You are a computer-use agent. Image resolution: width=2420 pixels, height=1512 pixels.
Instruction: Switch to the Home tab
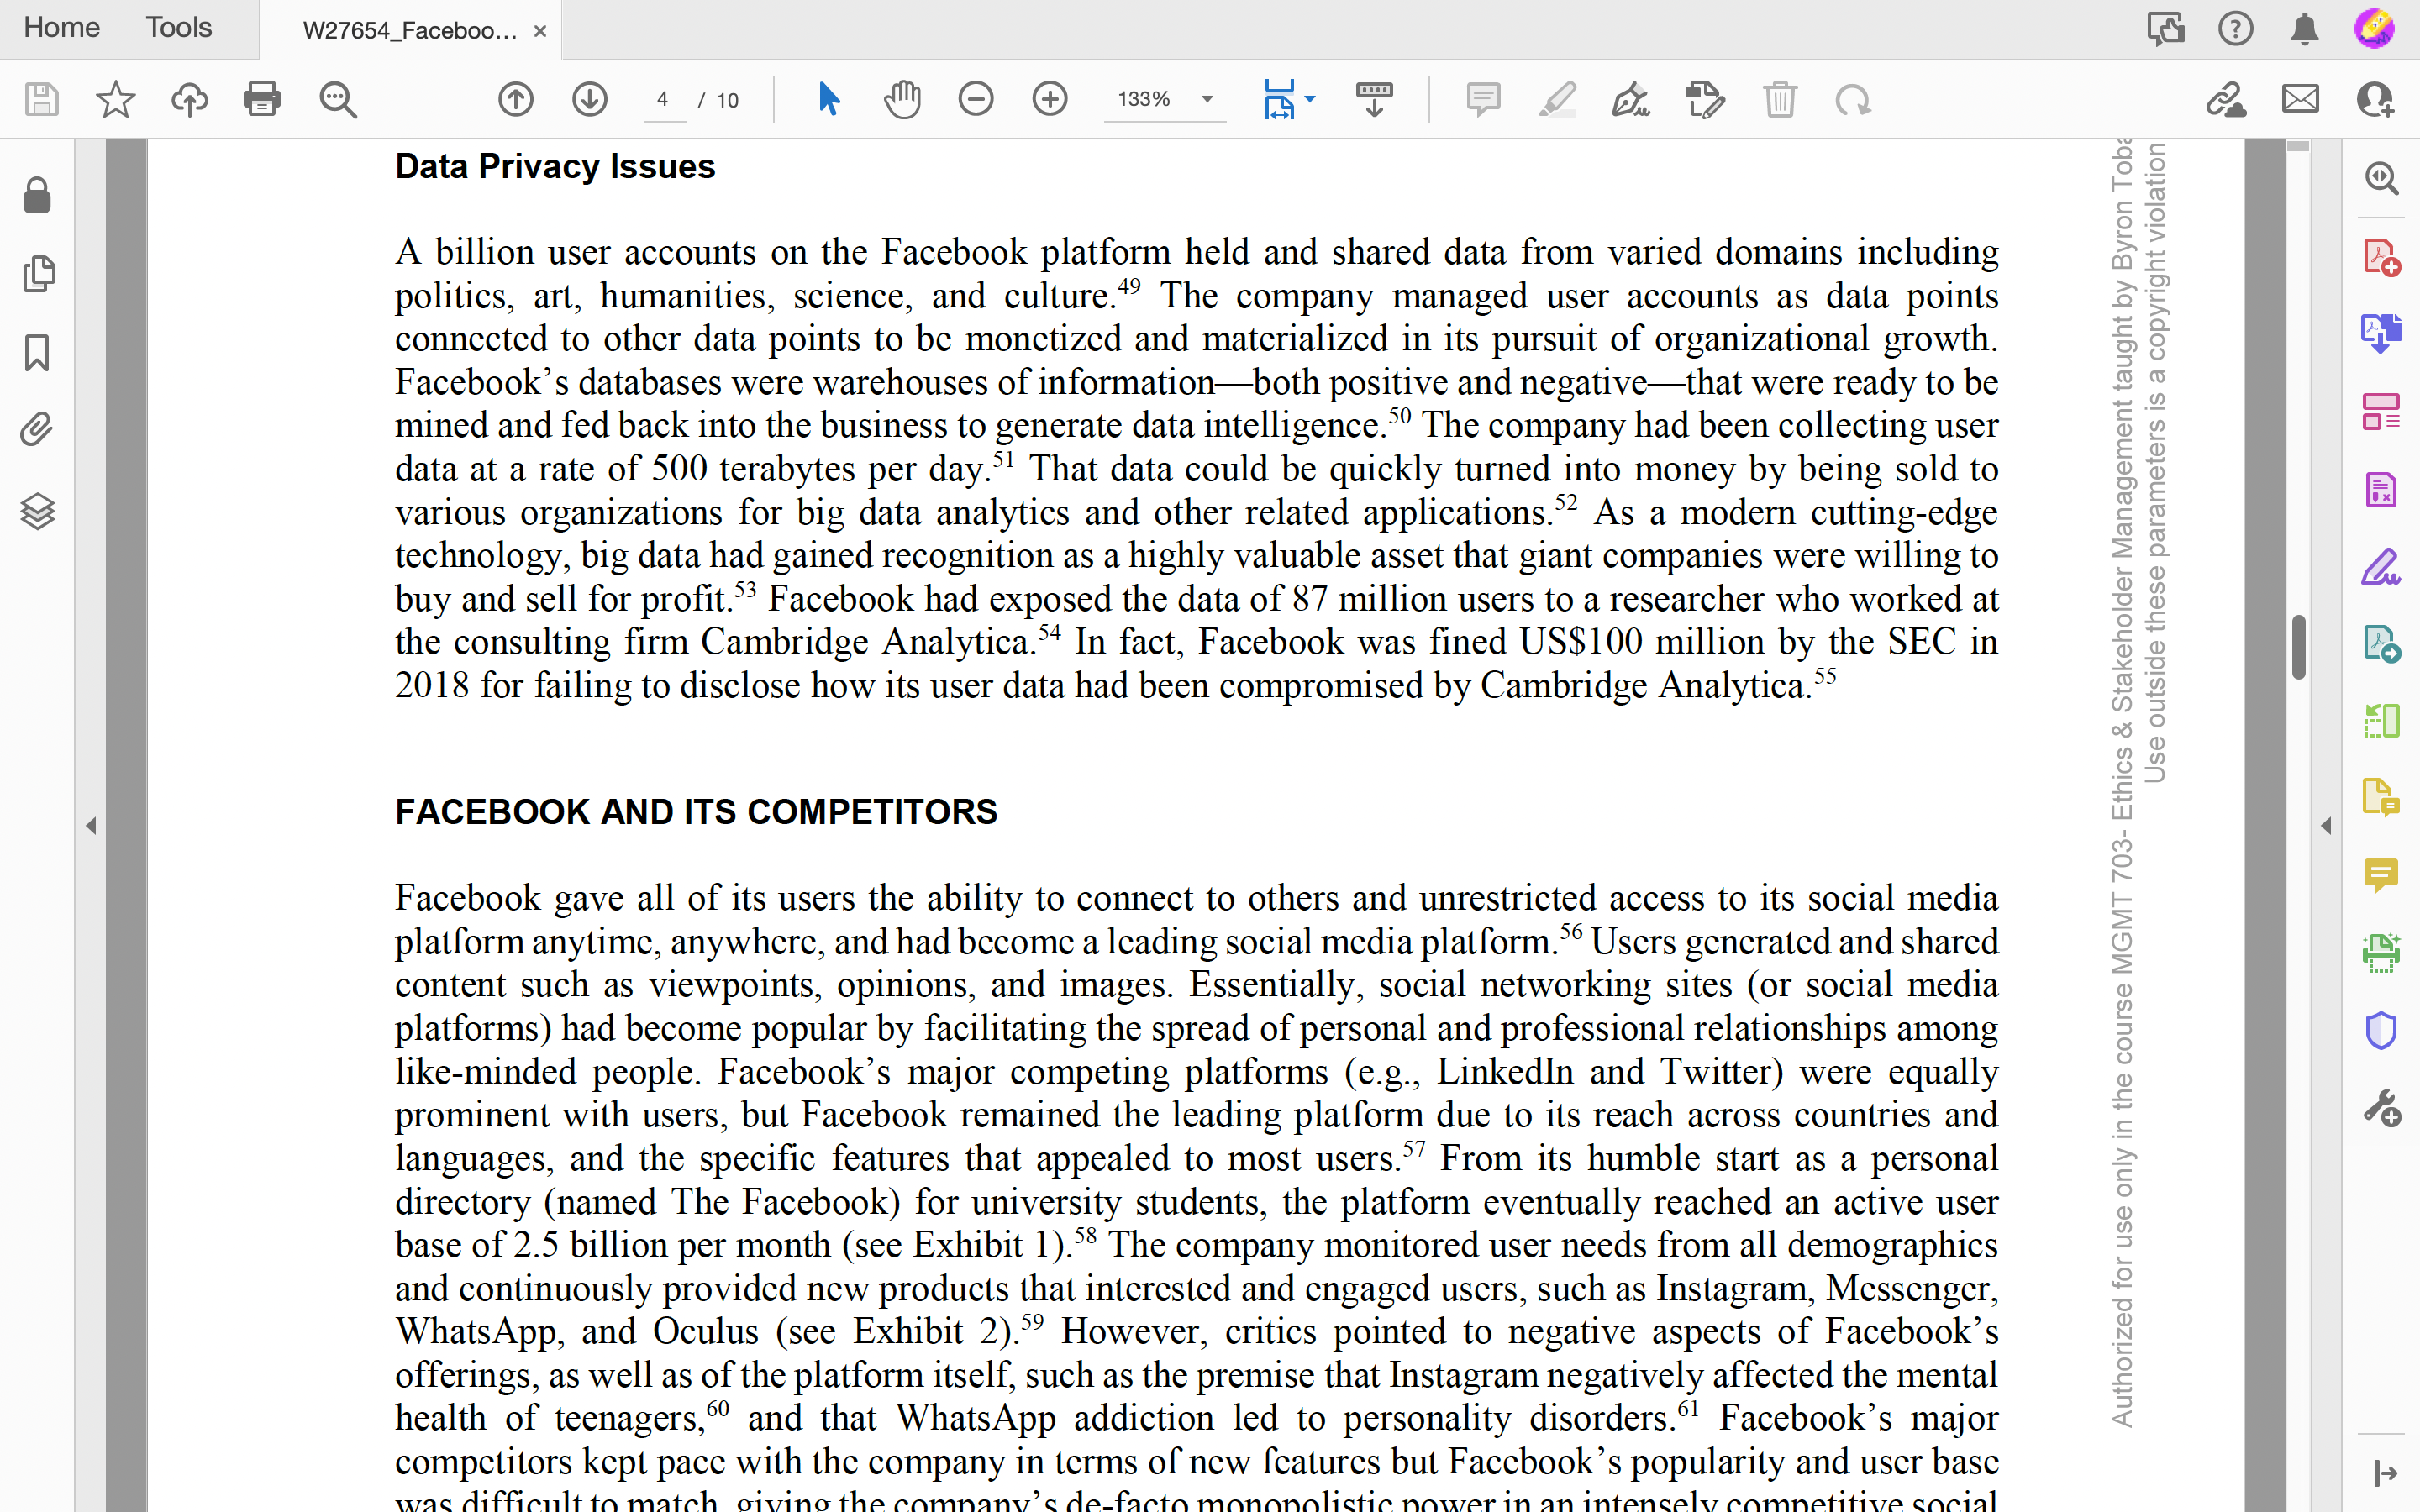pos(61,27)
